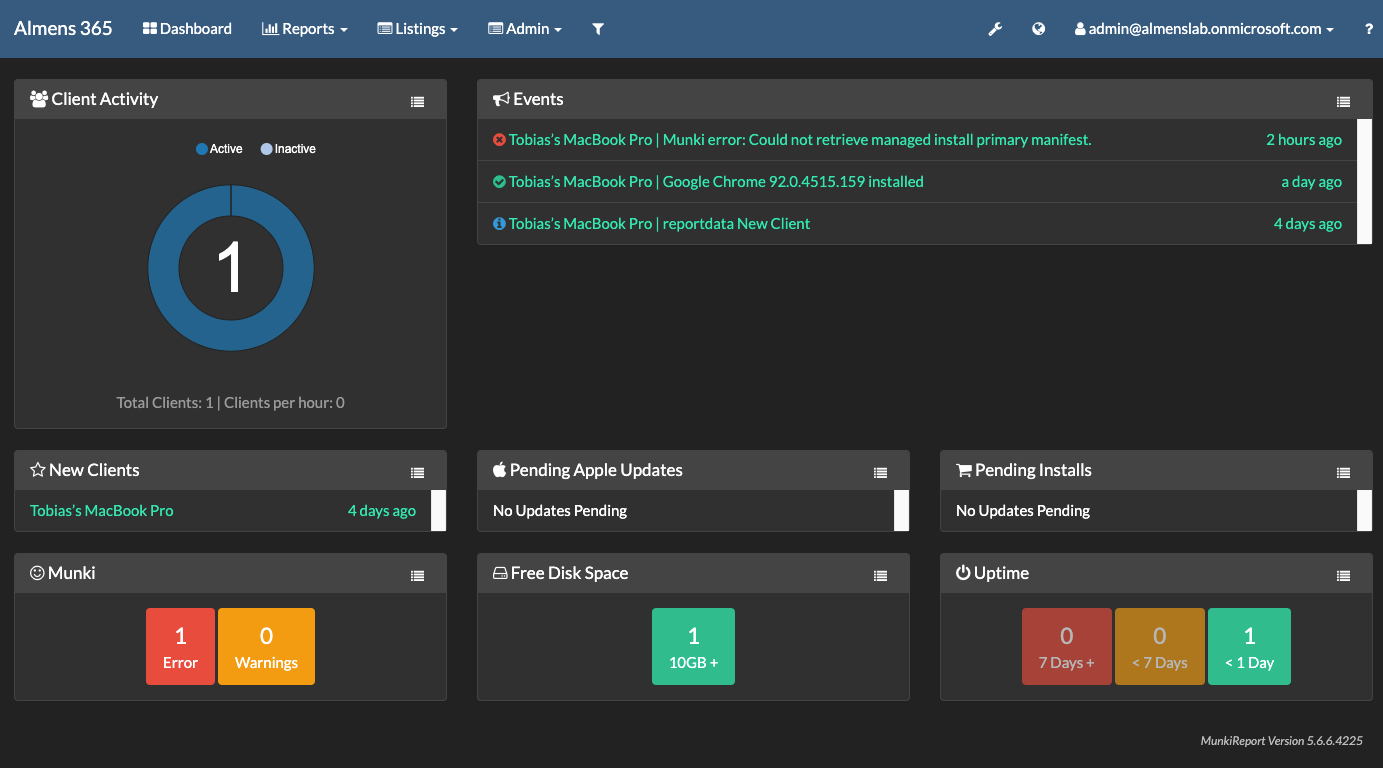1383x768 pixels.
Task: Click the globe language icon
Action: pos(1039,29)
